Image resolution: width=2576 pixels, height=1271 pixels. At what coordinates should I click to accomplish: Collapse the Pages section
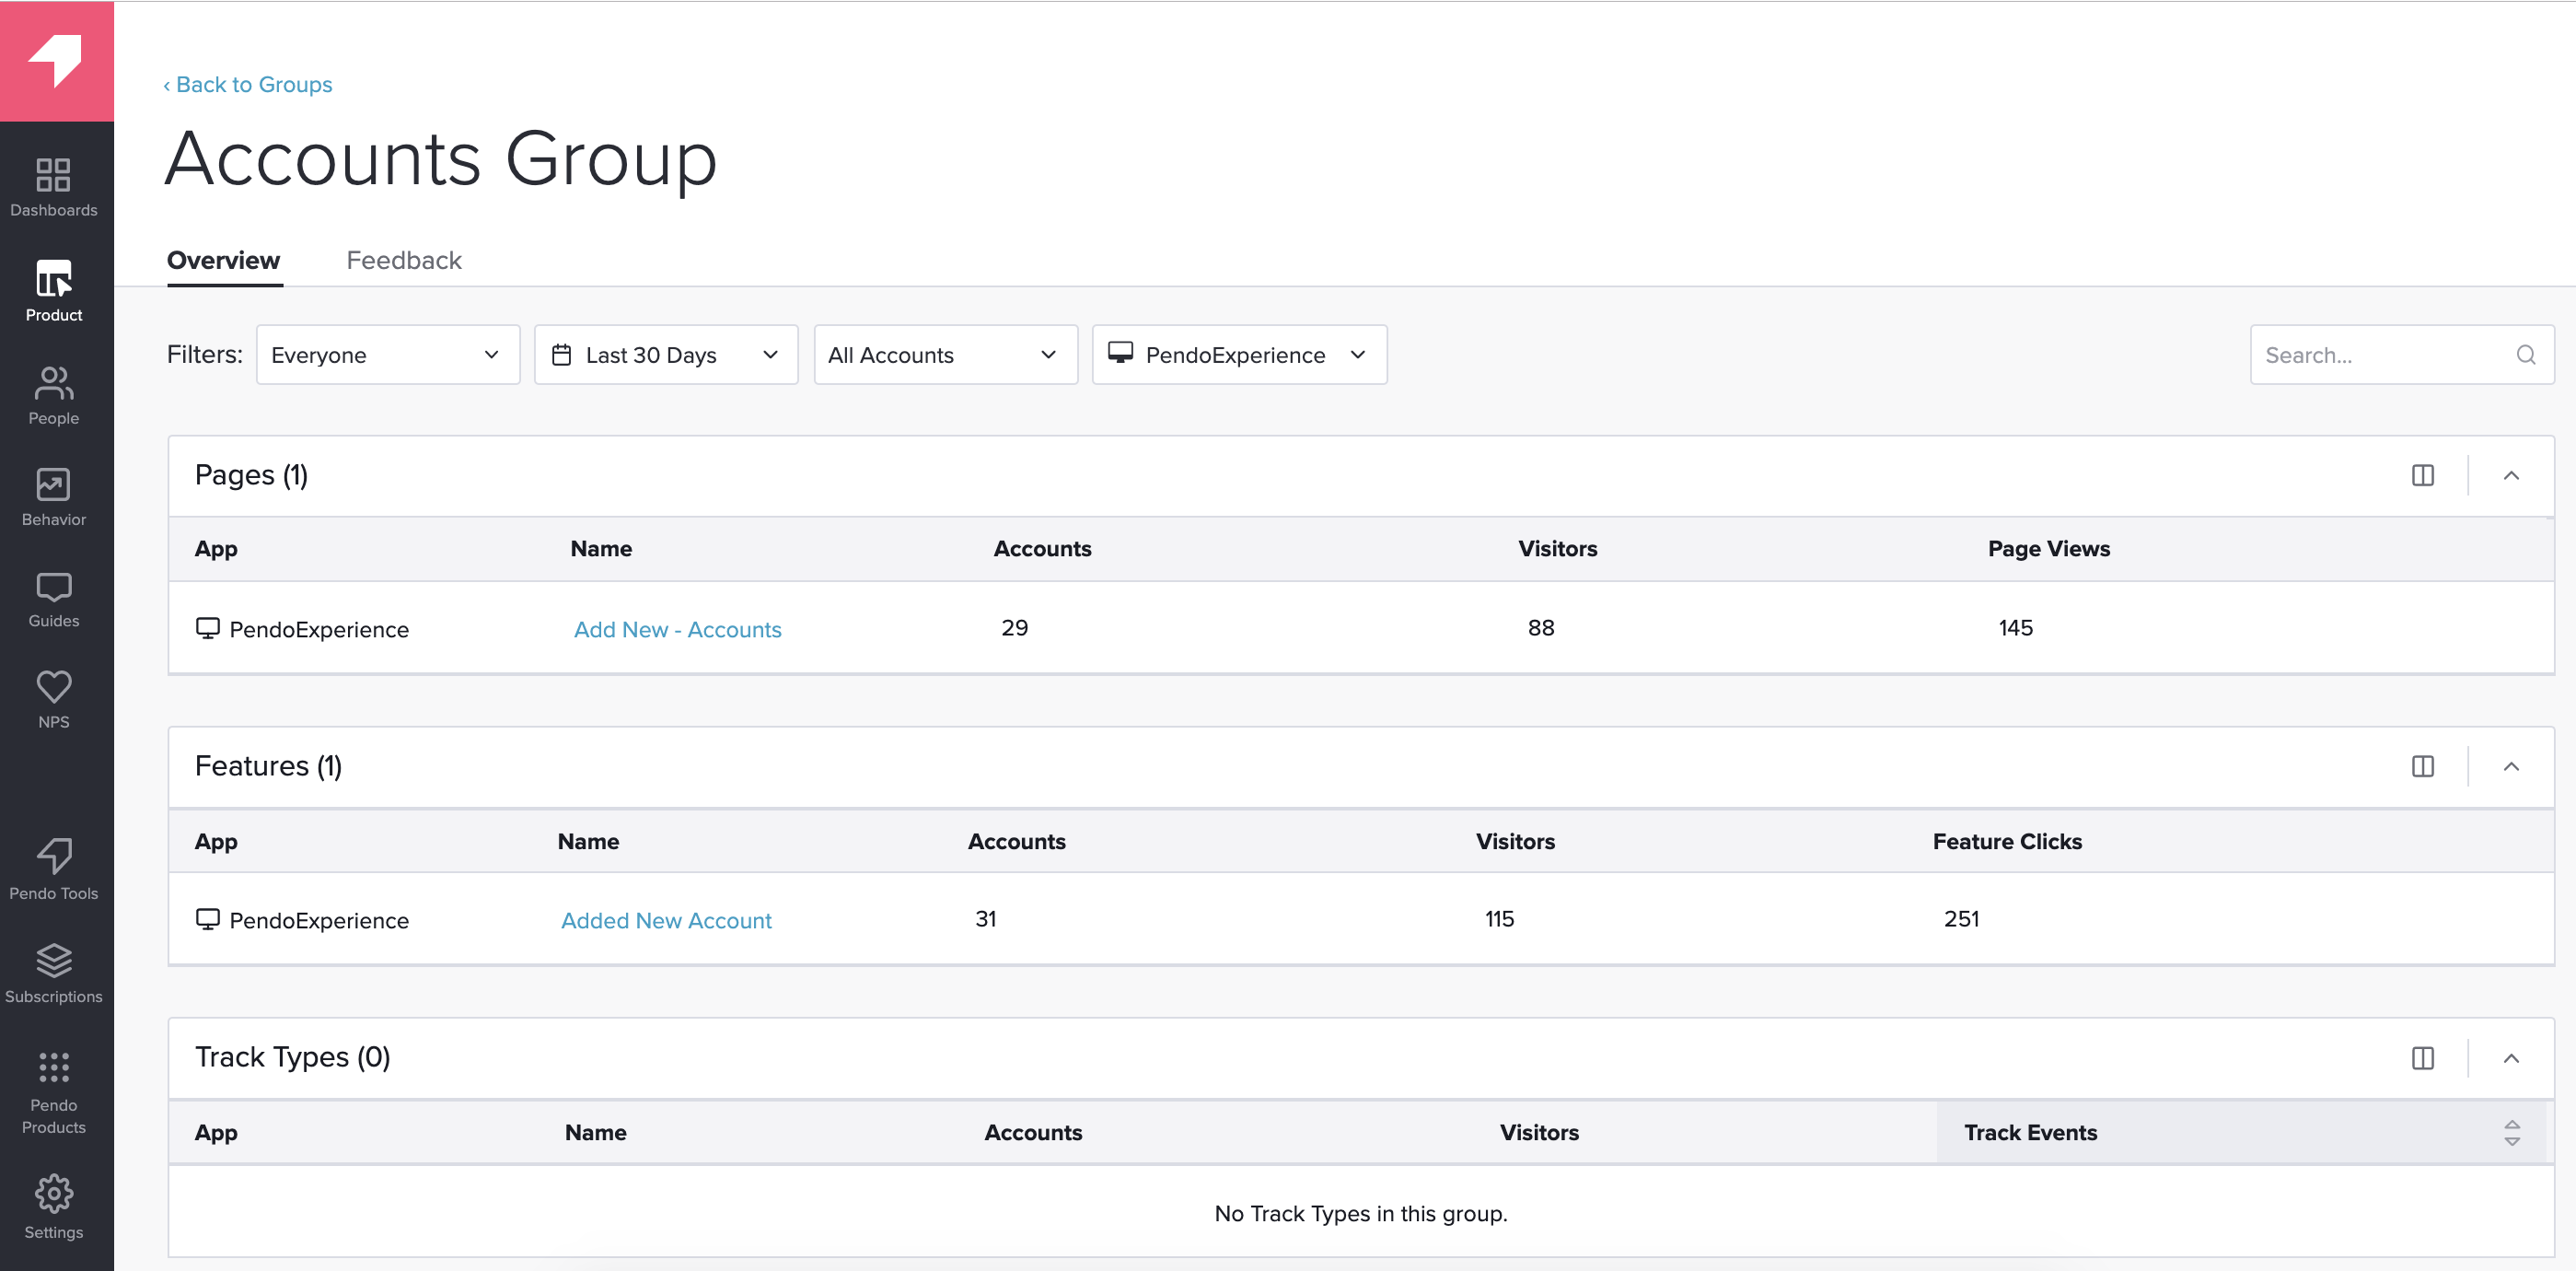point(2510,475)
